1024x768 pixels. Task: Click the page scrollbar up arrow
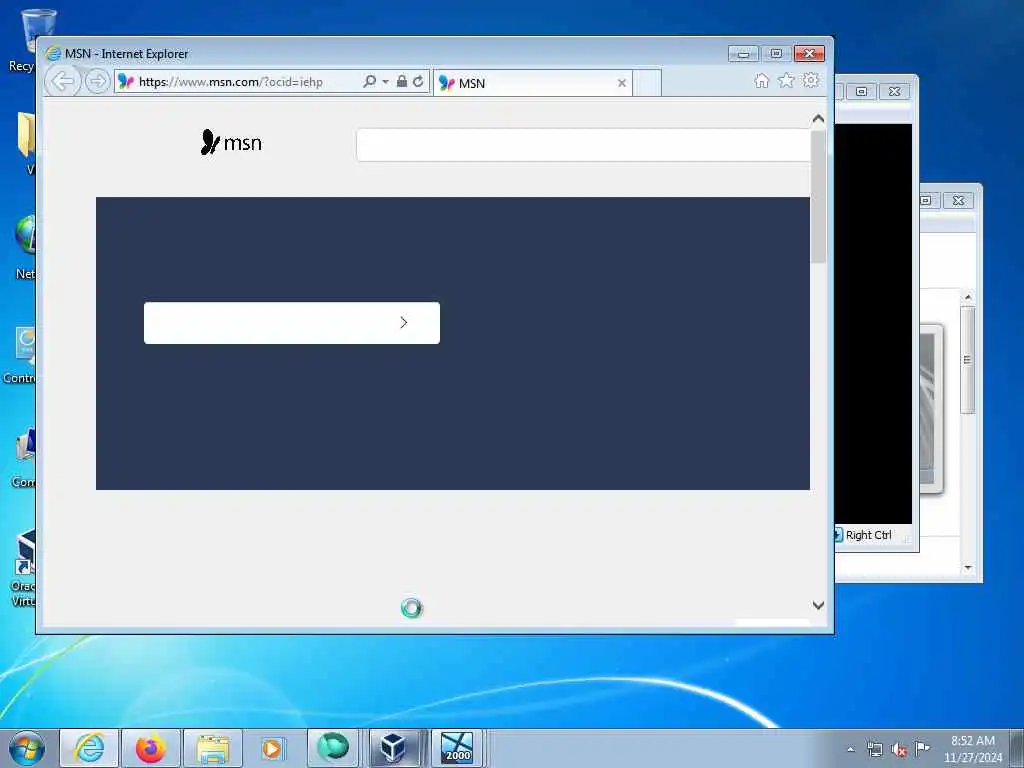(818, 119)
